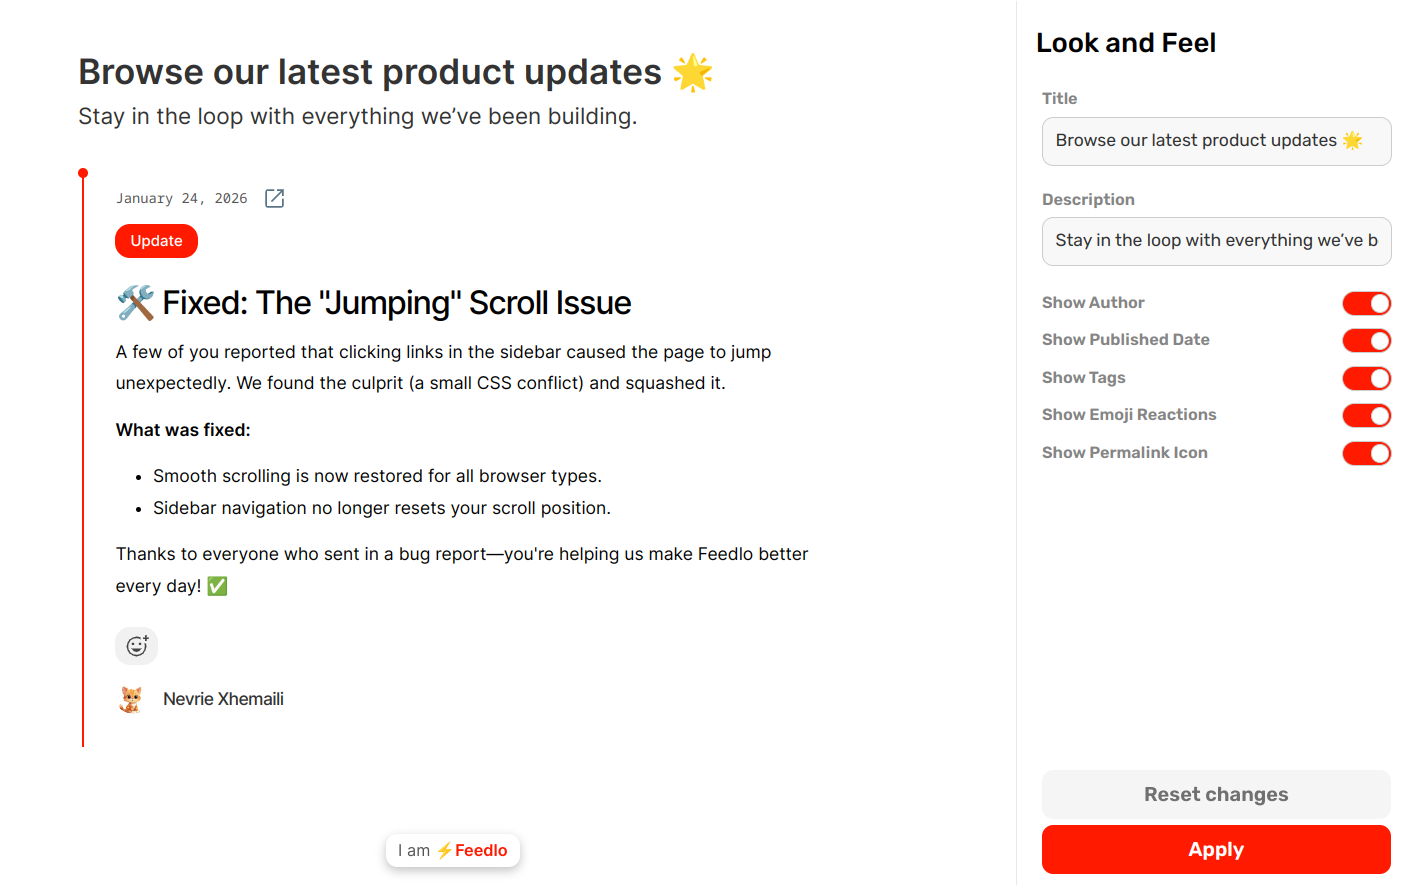
Task: Click the Reset changes button
Action: pos(1216,794)
